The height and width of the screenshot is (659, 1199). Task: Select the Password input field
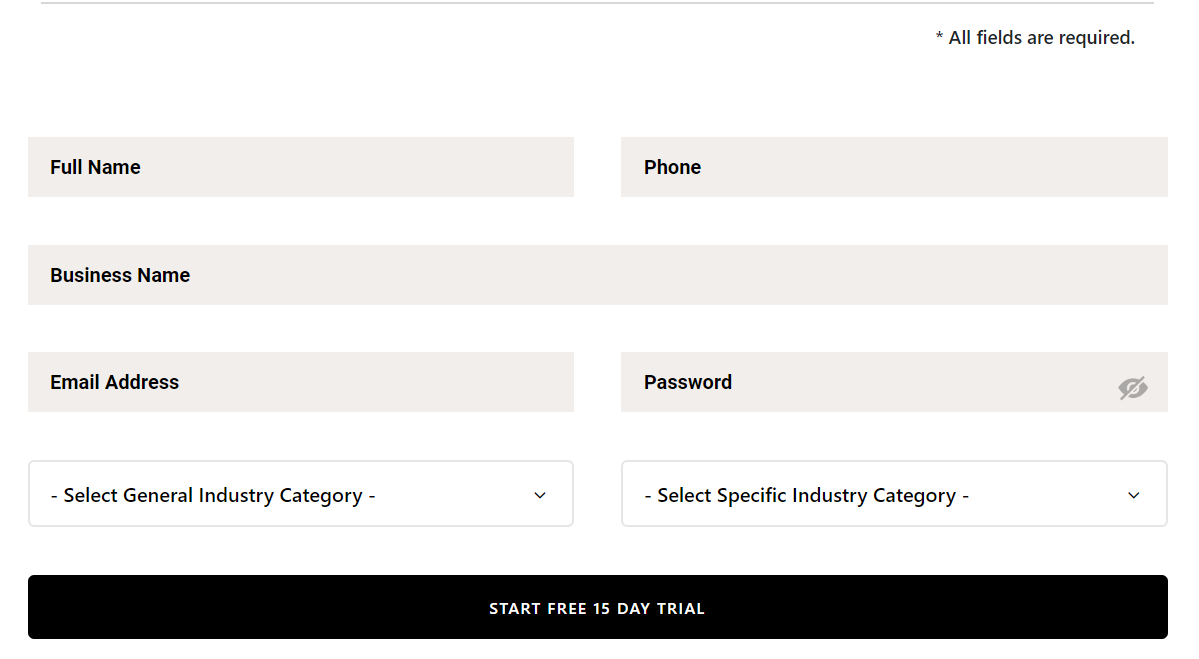(x=894, y=382)
